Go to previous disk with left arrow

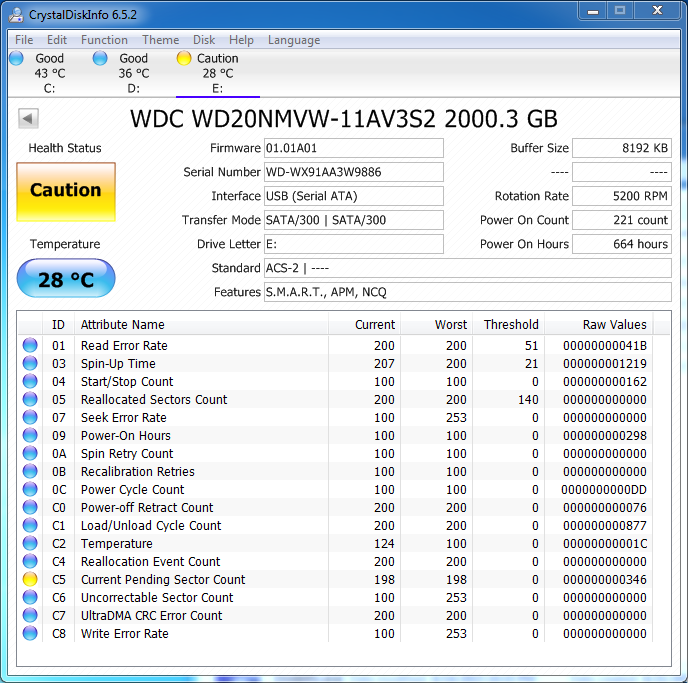tap(28, 118)
